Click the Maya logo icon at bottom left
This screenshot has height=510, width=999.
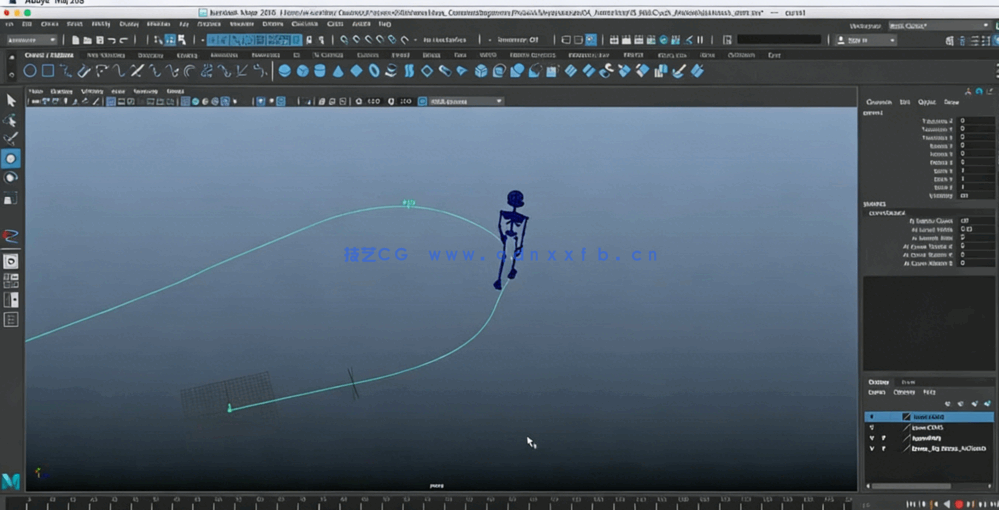tap(11, 481)
